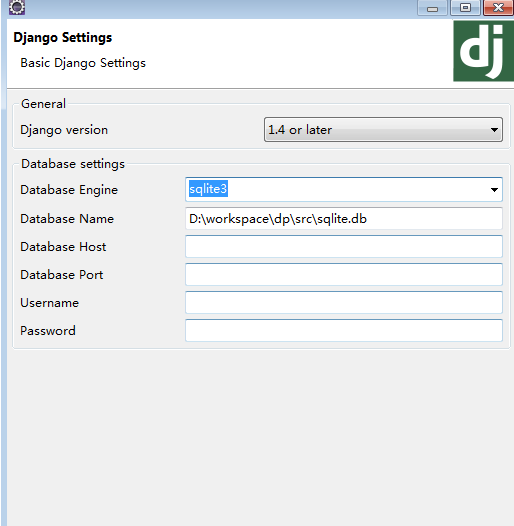Click the Django logo image
Image resolution: width=514 pixels, height=526 pixels.
(x=483, y=51)
